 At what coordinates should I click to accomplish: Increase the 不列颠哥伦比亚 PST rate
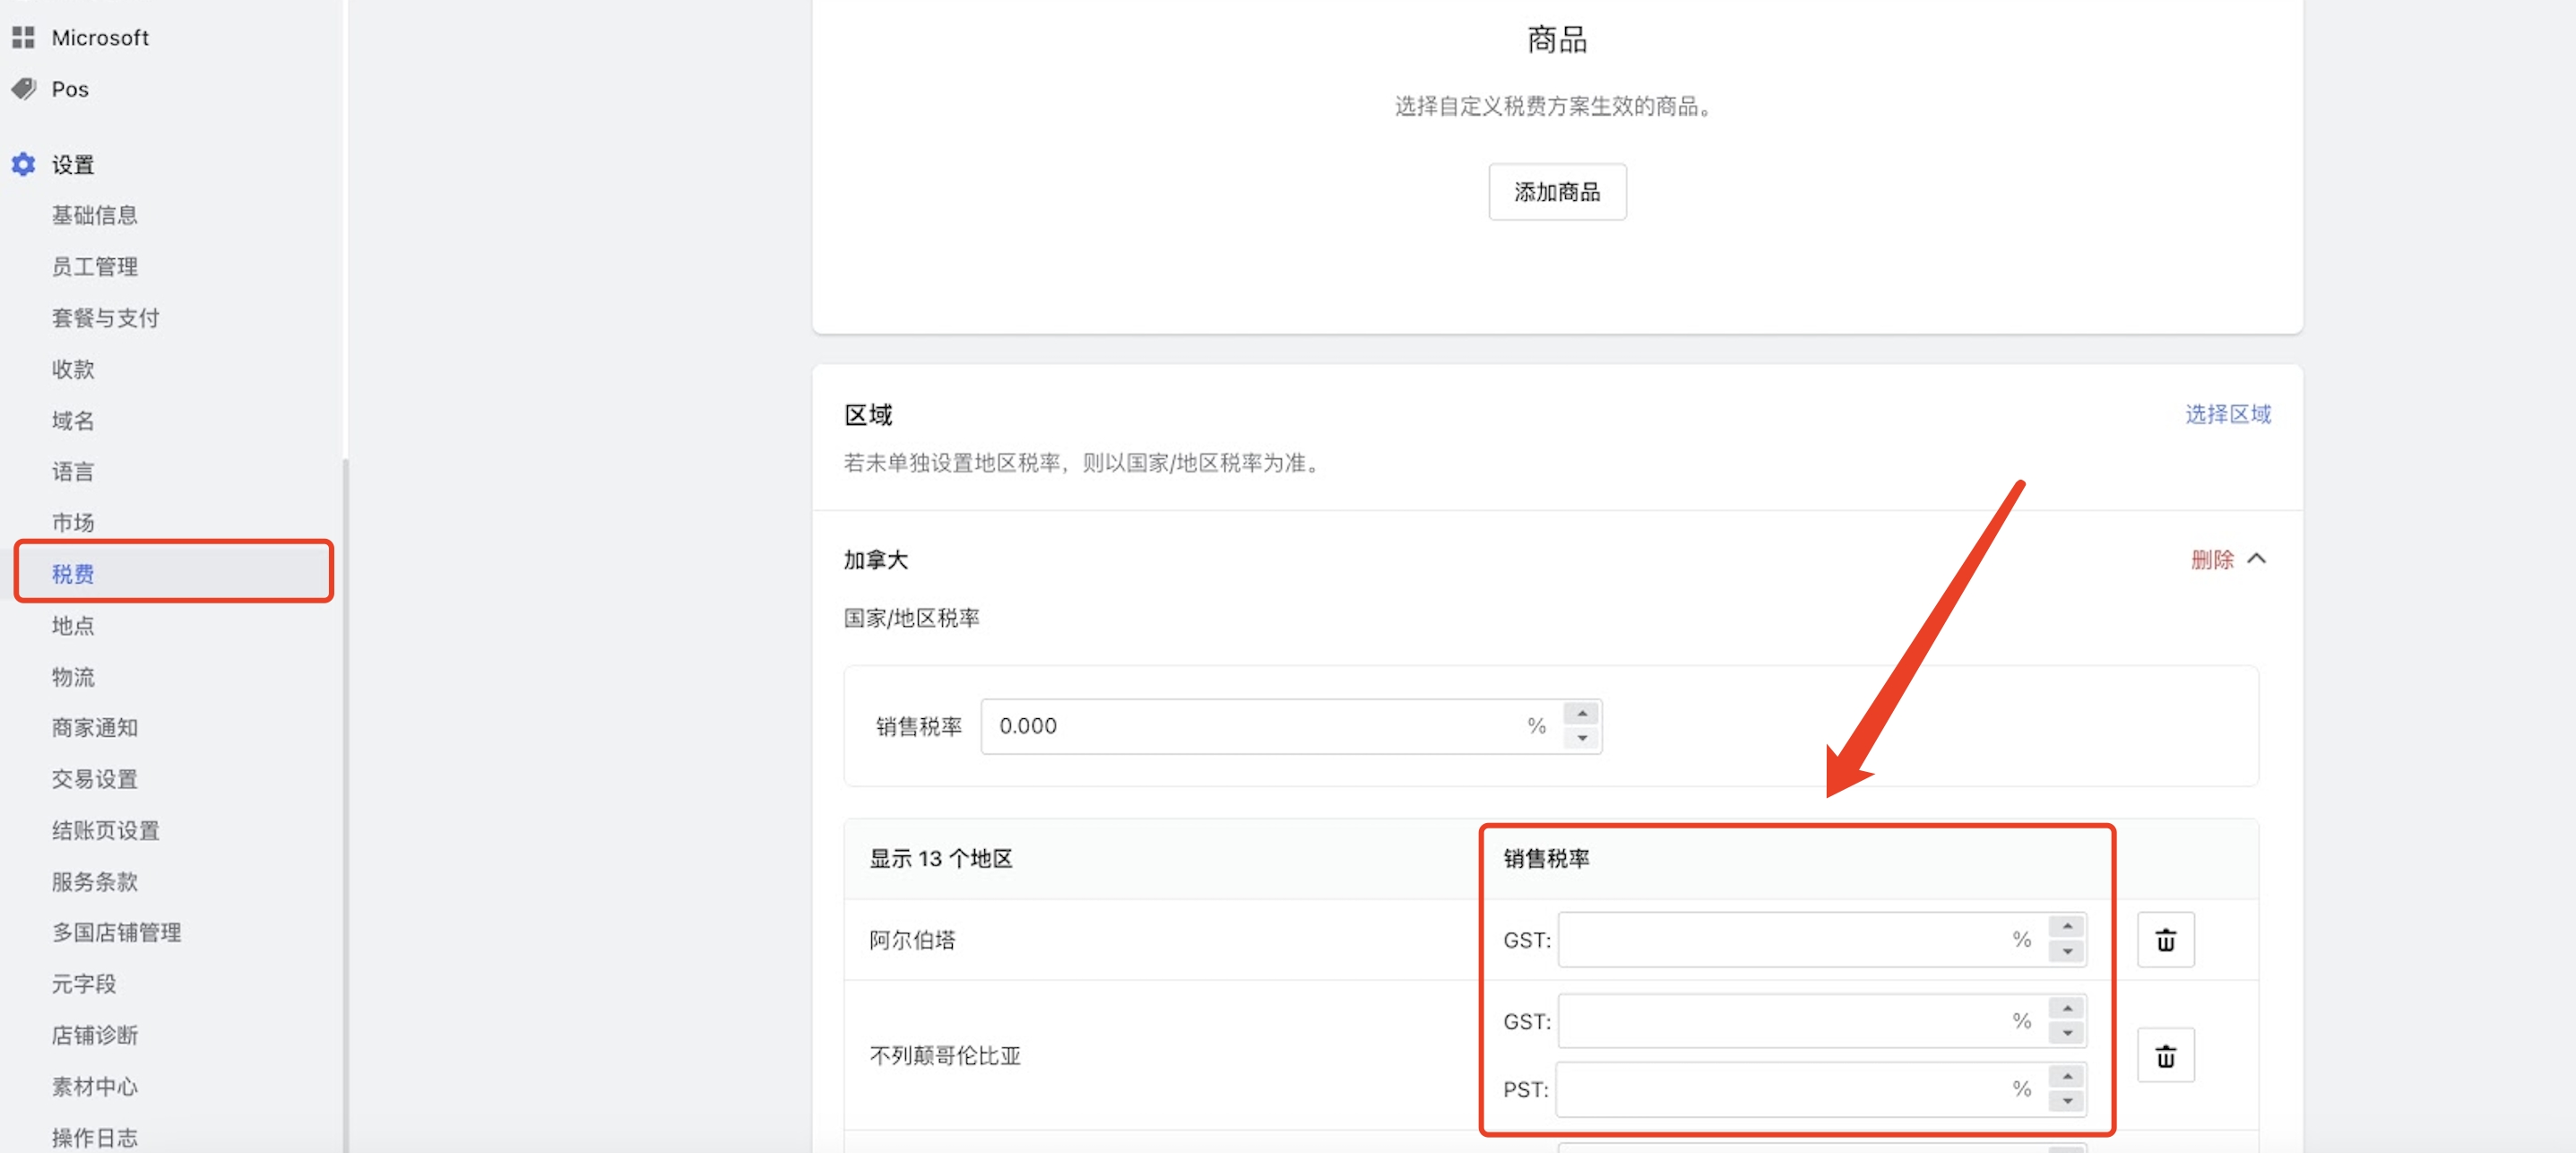[2067, 1076]
